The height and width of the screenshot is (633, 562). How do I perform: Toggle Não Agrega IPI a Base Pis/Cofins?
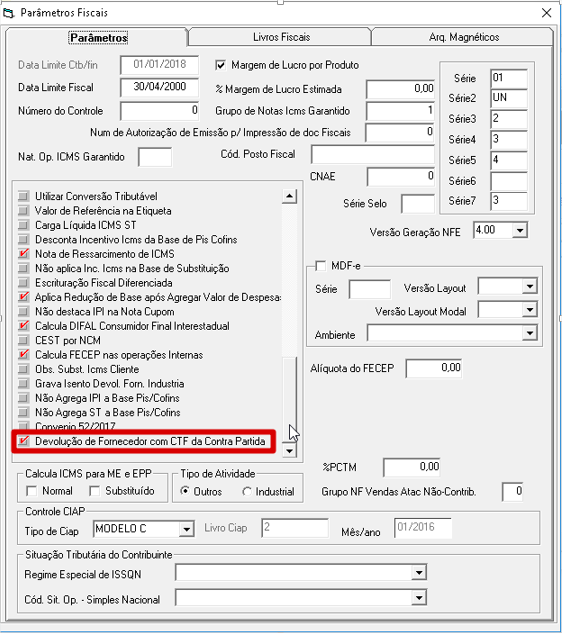tap(23, 398)
